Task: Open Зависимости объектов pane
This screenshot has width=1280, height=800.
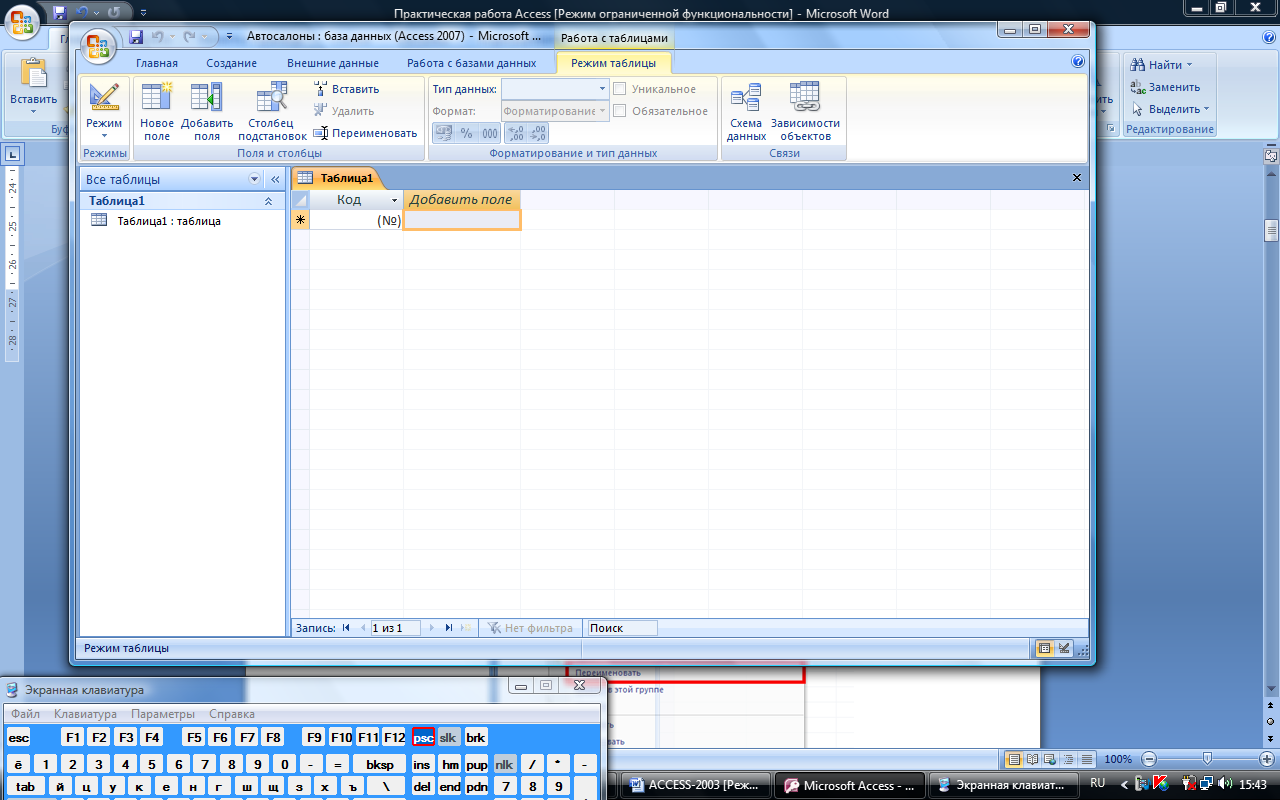Action: click(x=805, y=111)
